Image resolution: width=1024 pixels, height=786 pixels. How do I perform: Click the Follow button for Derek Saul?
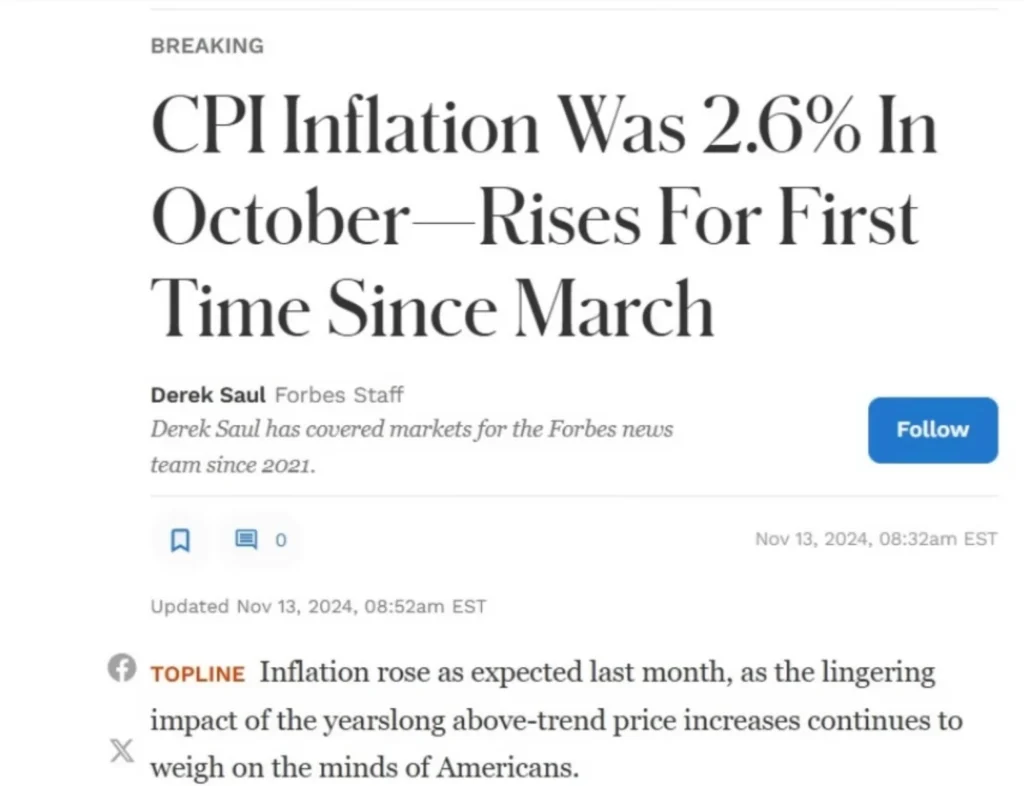pyautogui.click(x=932, y=430)
